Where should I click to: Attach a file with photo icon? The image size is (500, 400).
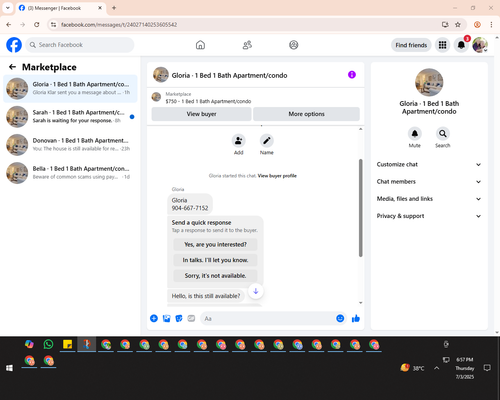click(x=166, y=318)
